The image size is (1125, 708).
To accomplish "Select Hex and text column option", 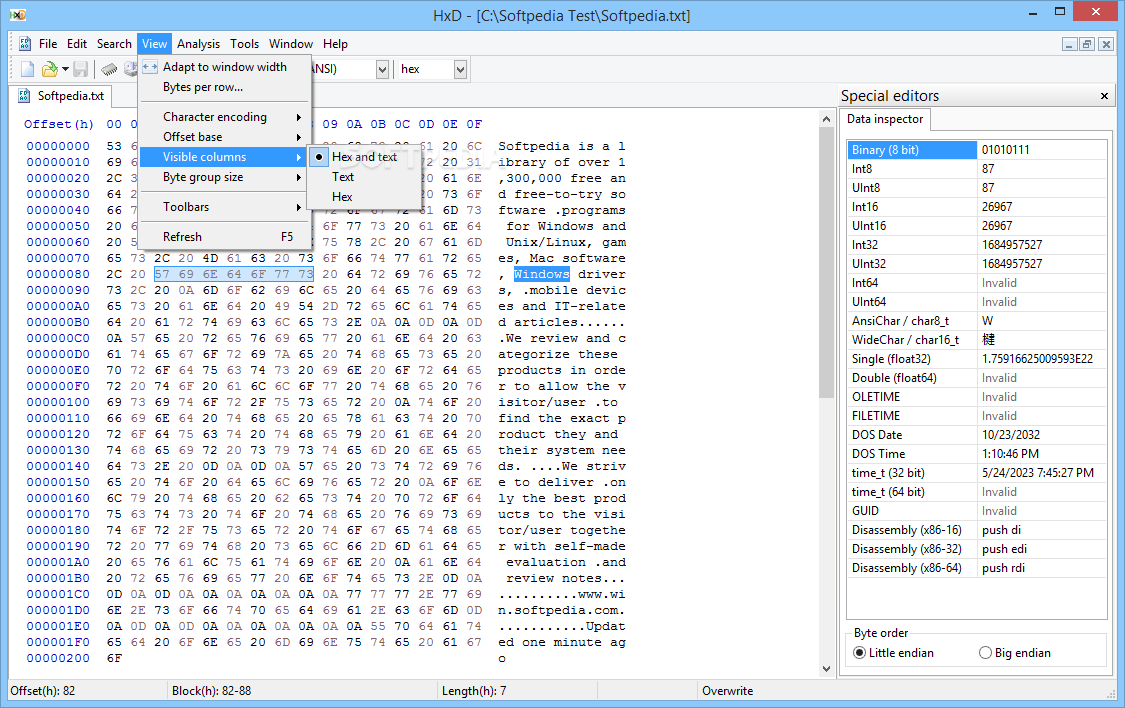I will click(x=364, y=157).
